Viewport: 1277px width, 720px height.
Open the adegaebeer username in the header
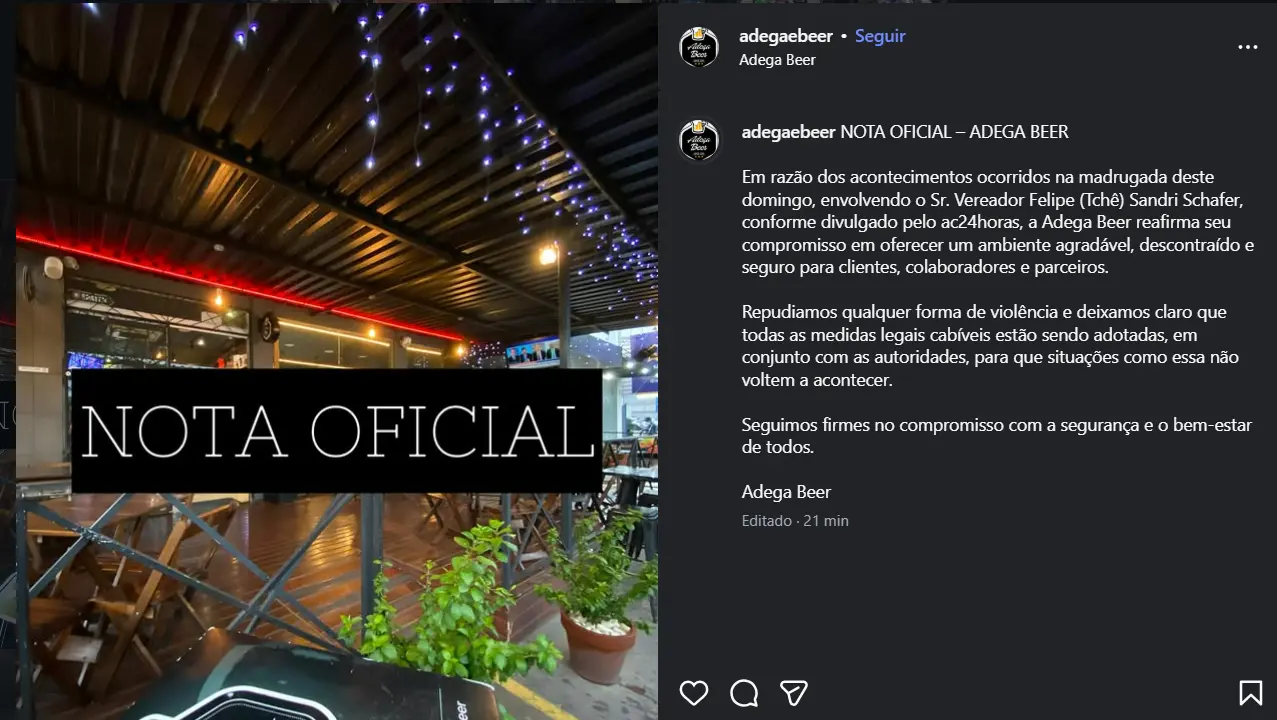[x=786, y=36]
